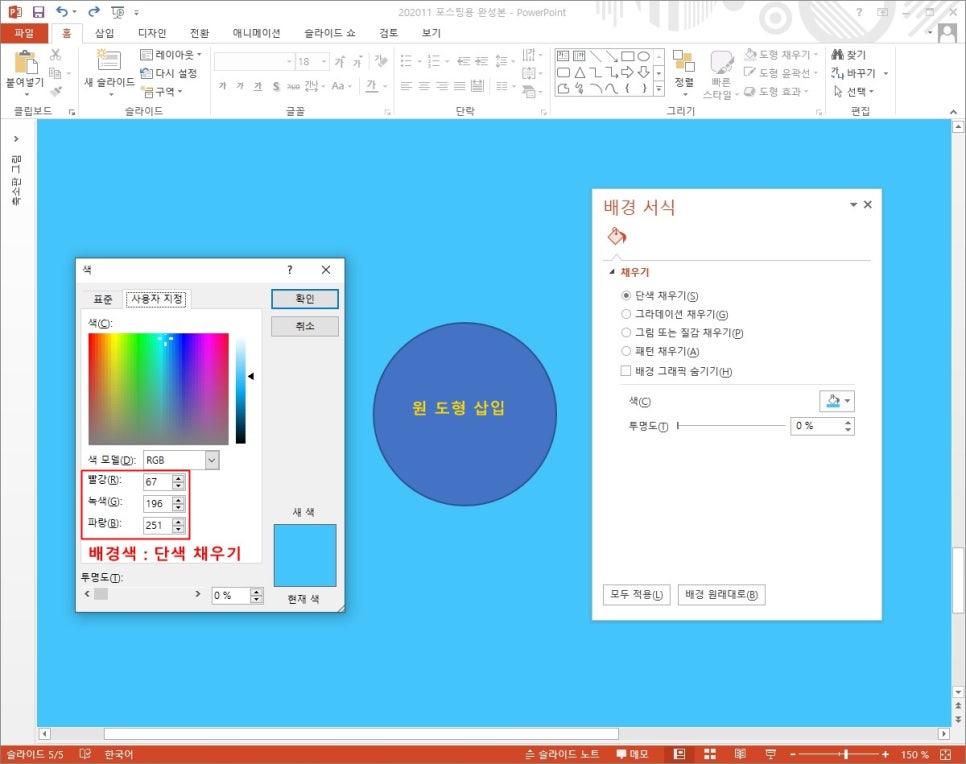This screenshot has width=966, height=764.
Task: Click the Apply to All button
Action: point(636,595)
